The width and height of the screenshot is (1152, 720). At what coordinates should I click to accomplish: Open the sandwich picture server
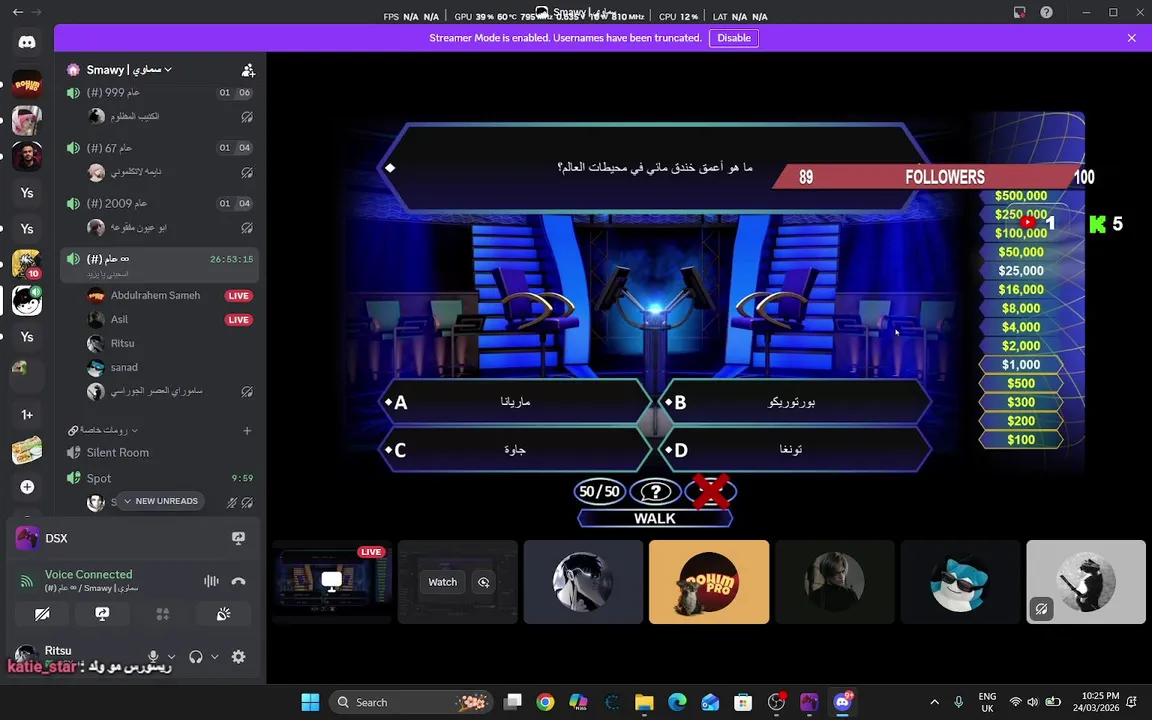[x=26, y=450]
